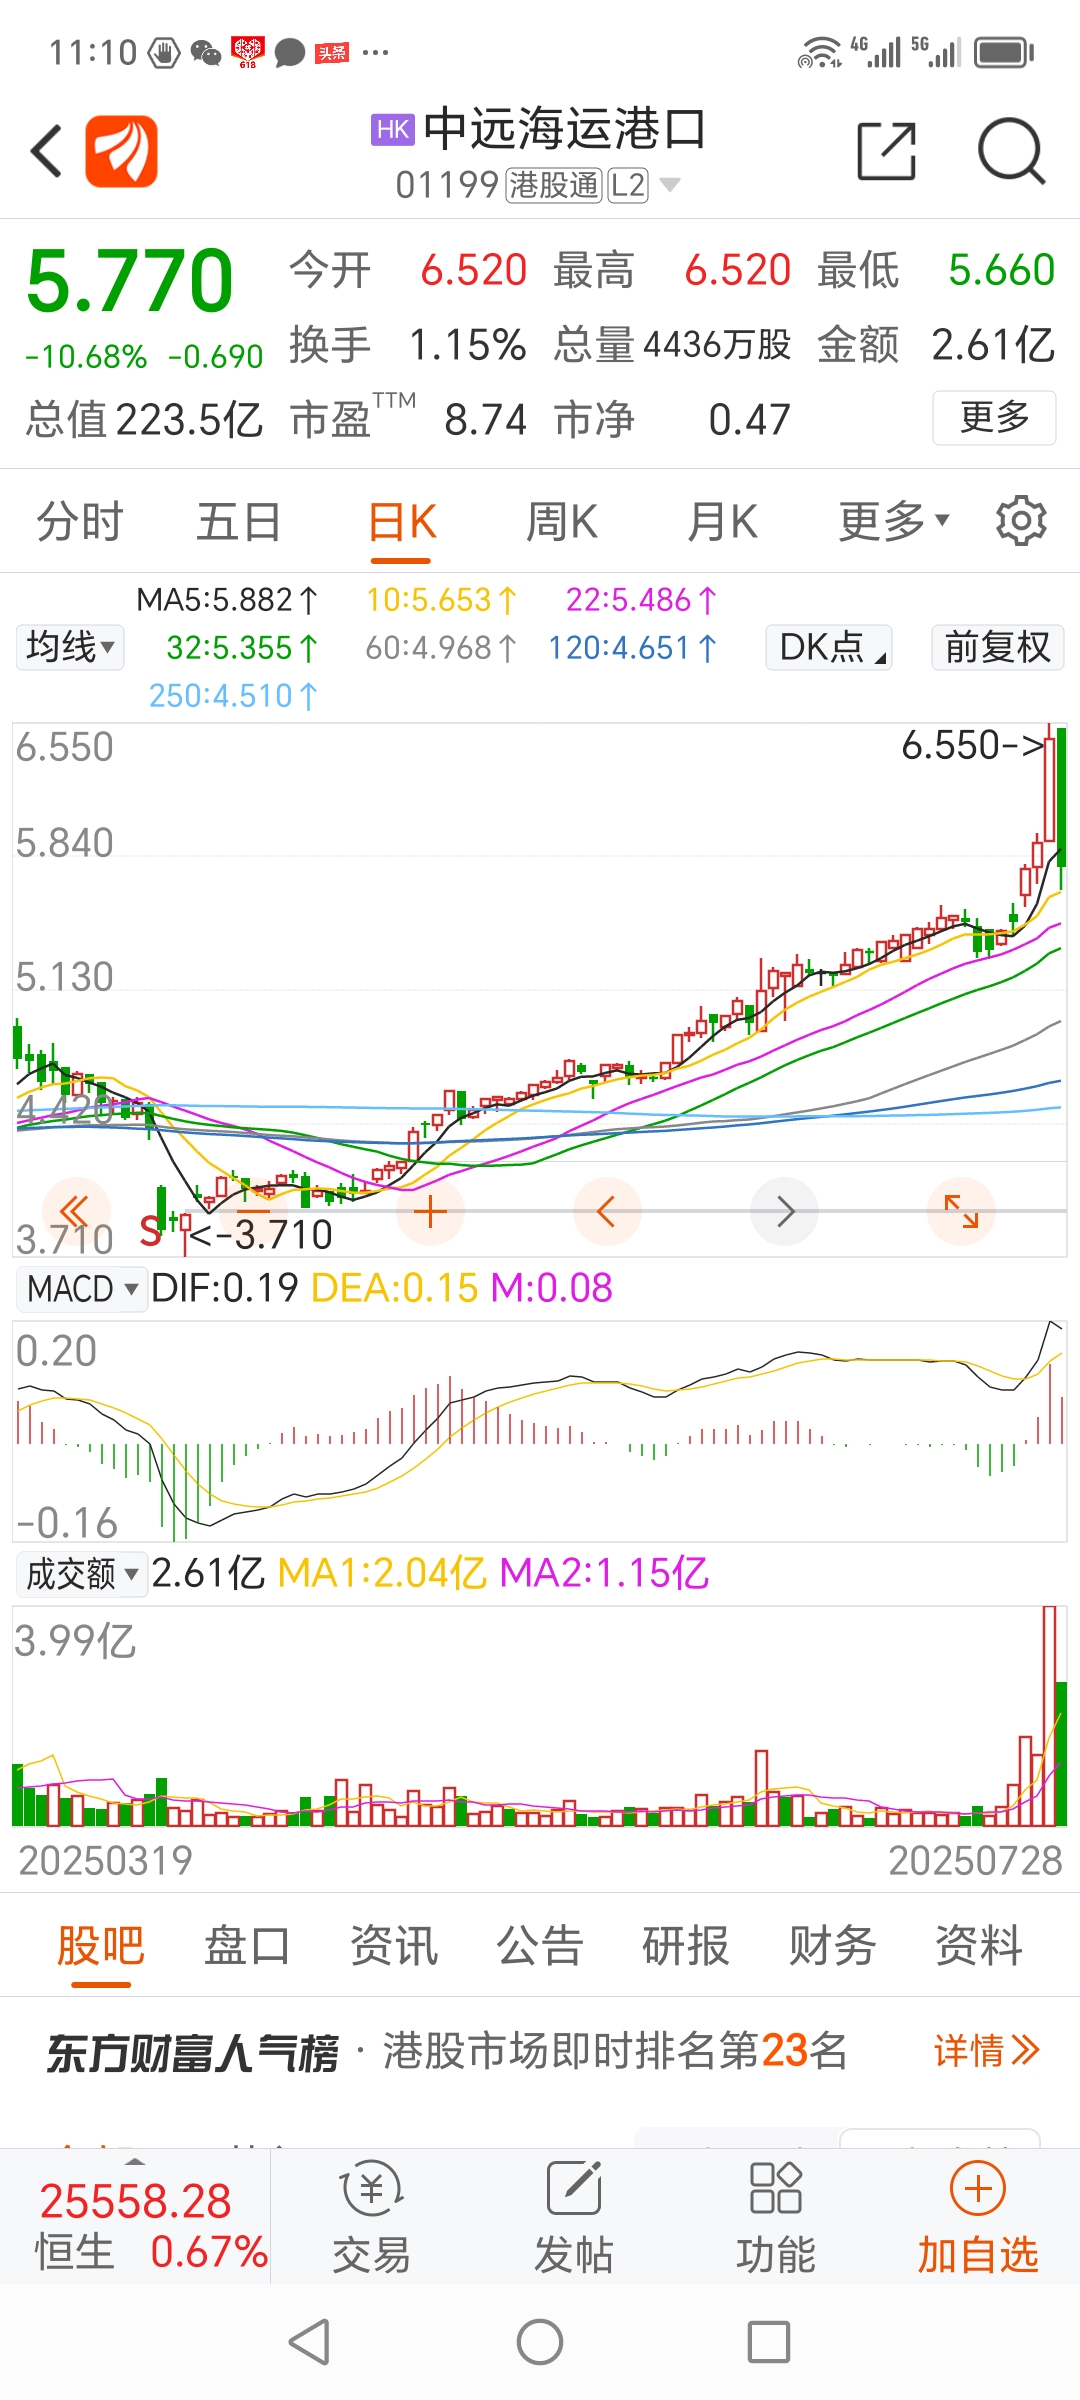The image size is (1080, 2400).
Task: Tap the back arrow icon
Action: pyautogui.click(x=47, y=152)
